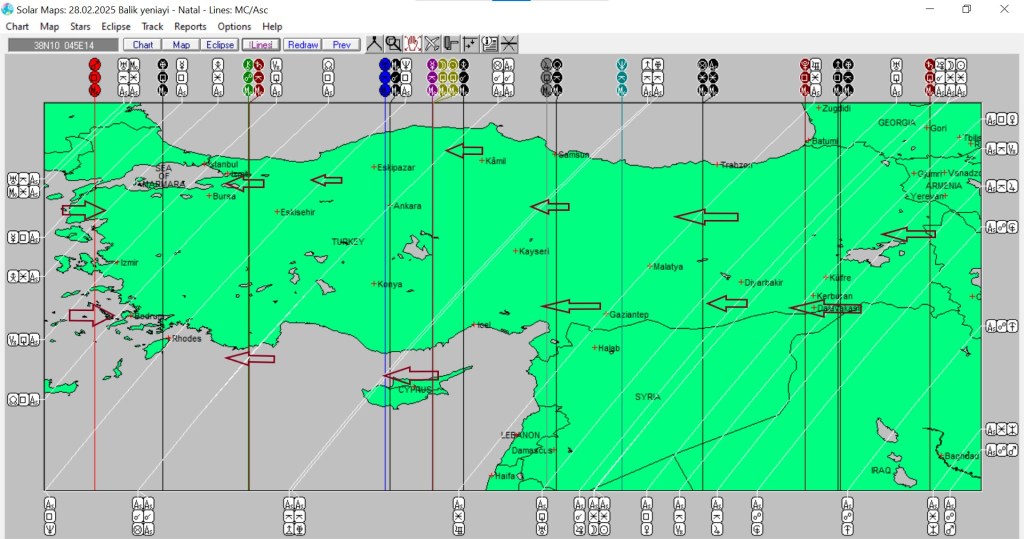Click the blue planet marker circles at top

(386, 77)
